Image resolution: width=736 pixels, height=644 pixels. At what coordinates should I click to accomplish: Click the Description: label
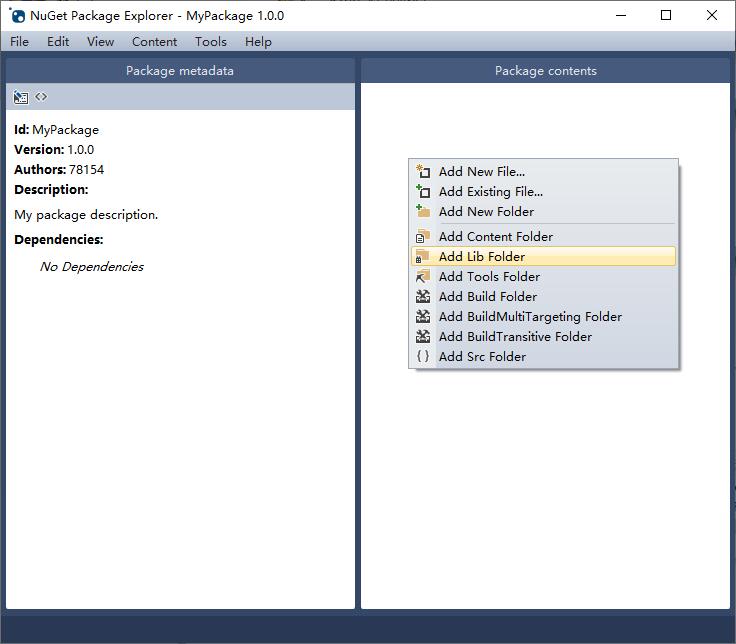(x=51, y=190)
